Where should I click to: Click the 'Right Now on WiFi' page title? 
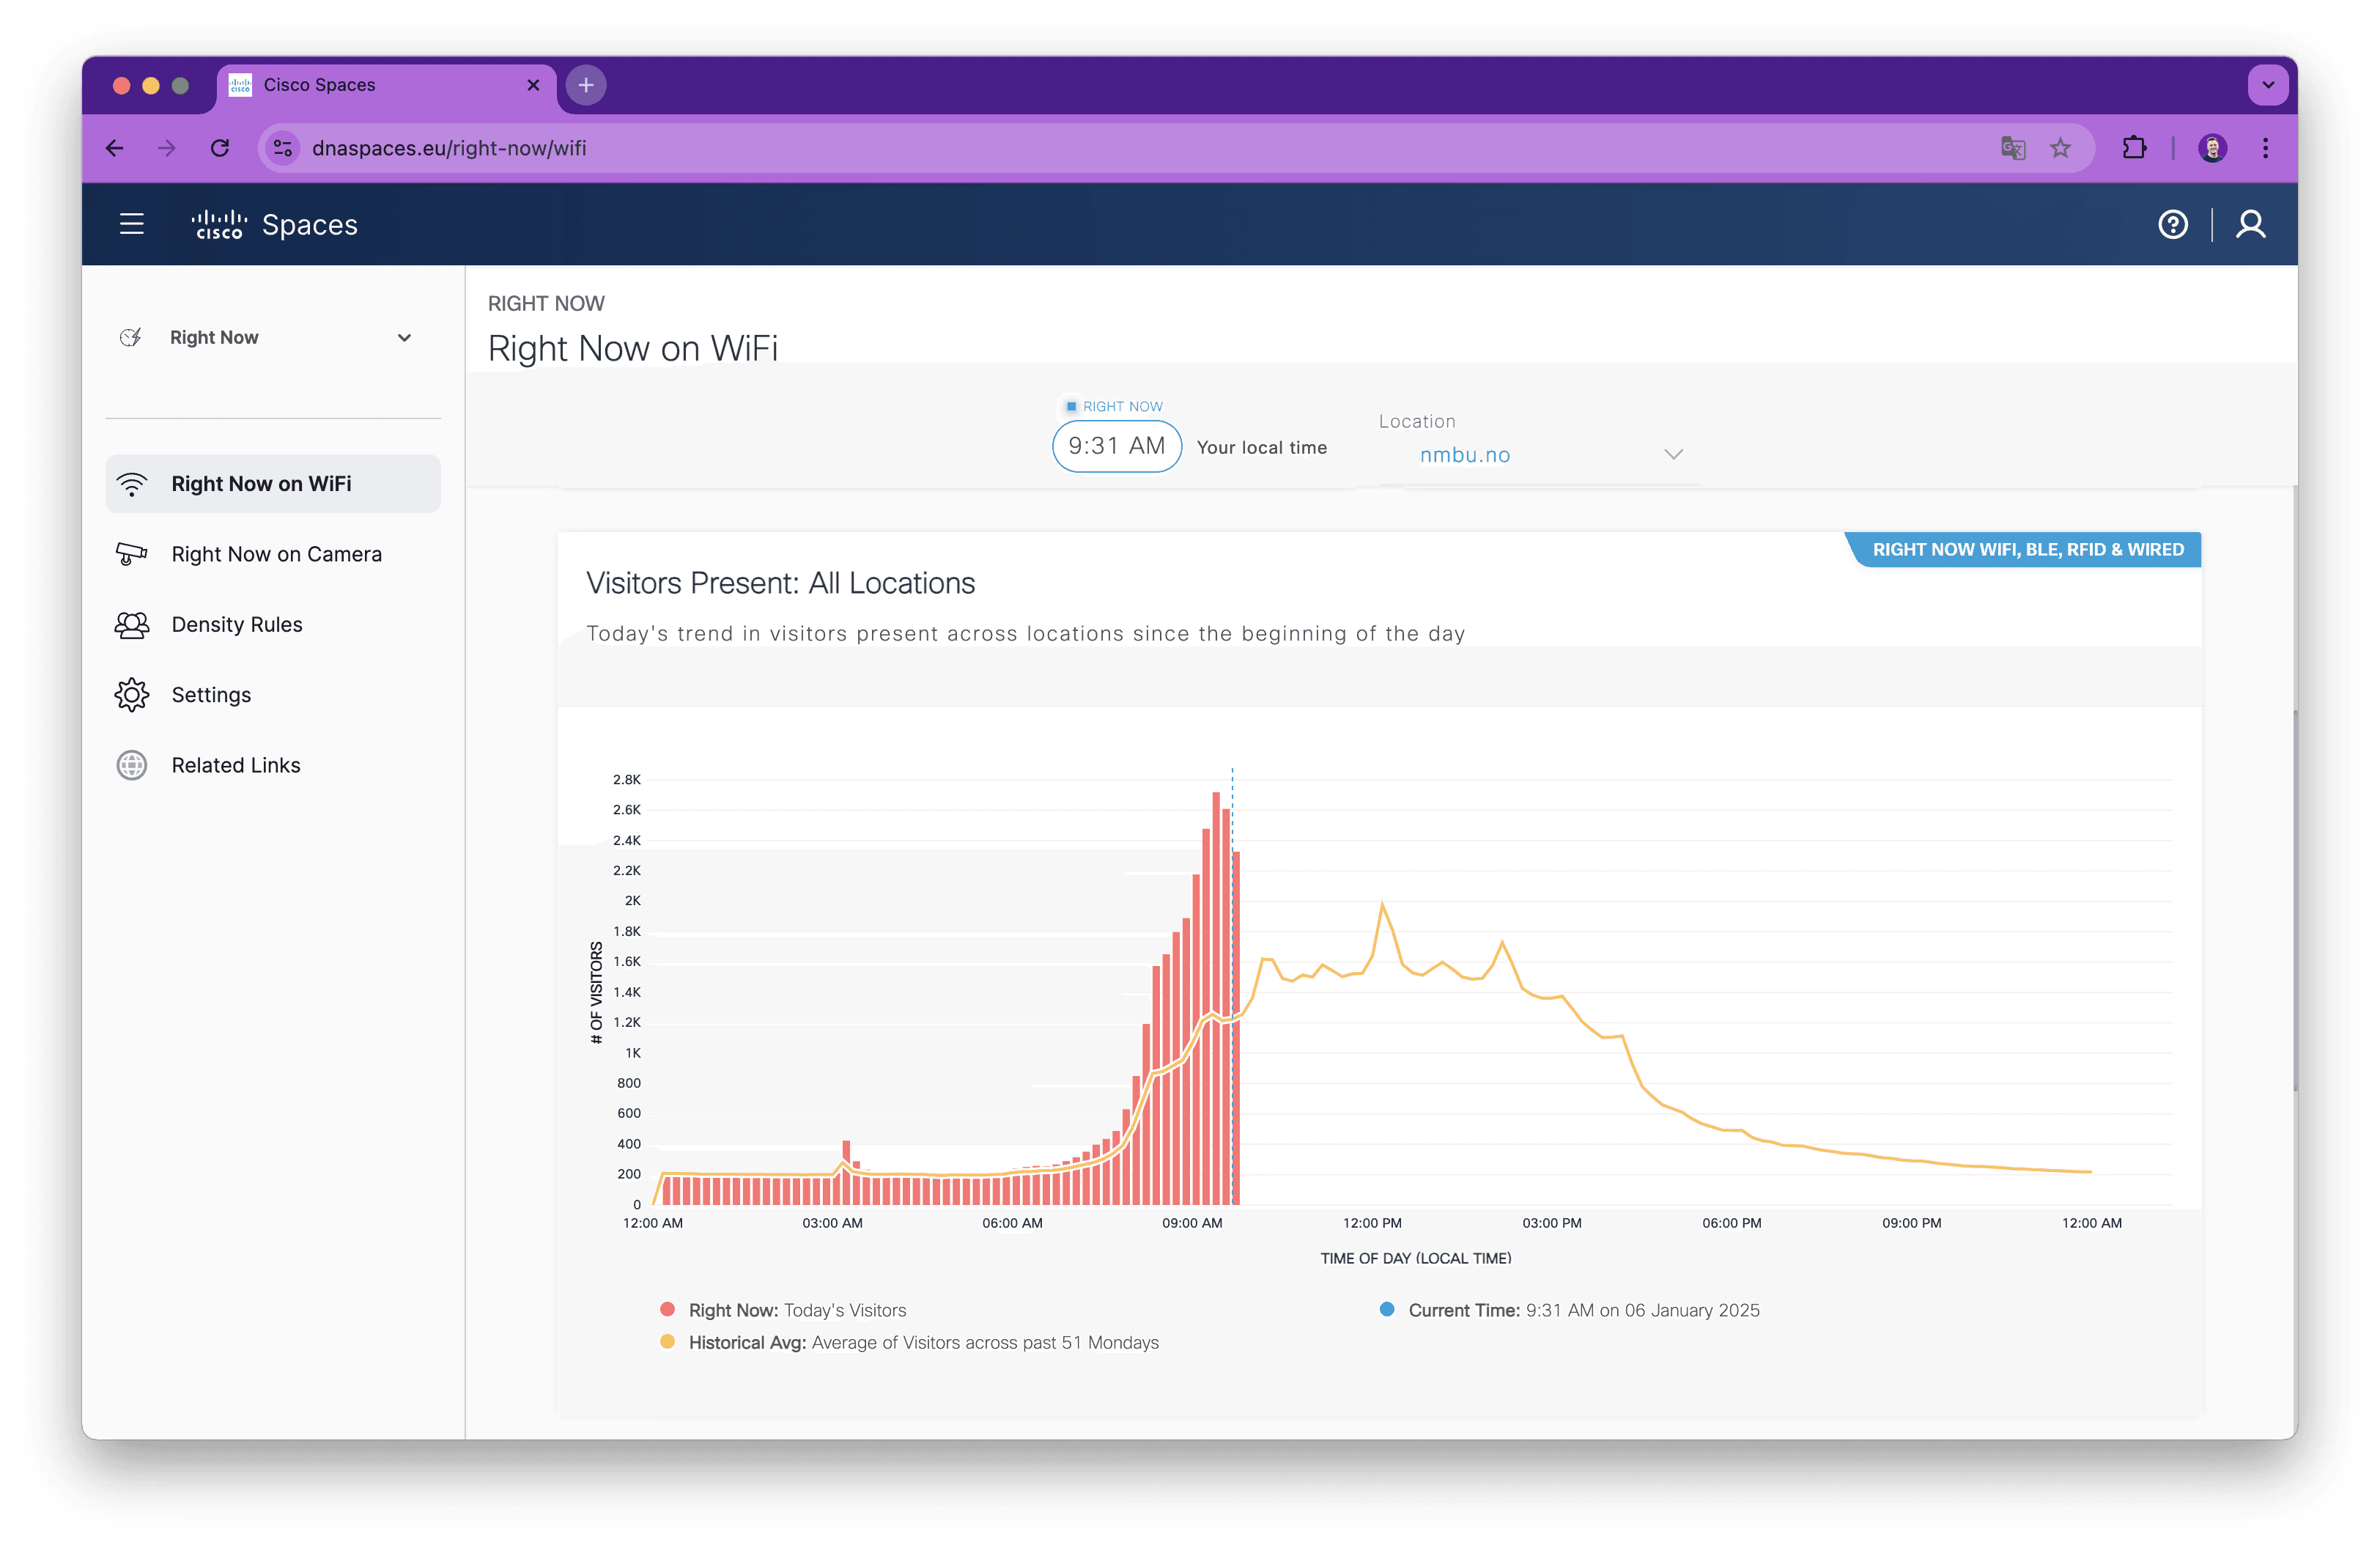(x=633, y=348)
